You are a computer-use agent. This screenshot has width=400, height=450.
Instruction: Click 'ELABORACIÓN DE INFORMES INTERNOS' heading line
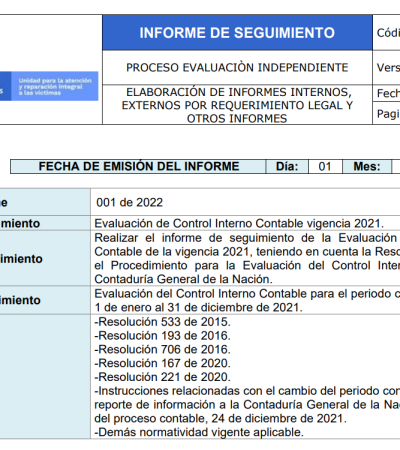pyautogui.click(x=239, y=92)
